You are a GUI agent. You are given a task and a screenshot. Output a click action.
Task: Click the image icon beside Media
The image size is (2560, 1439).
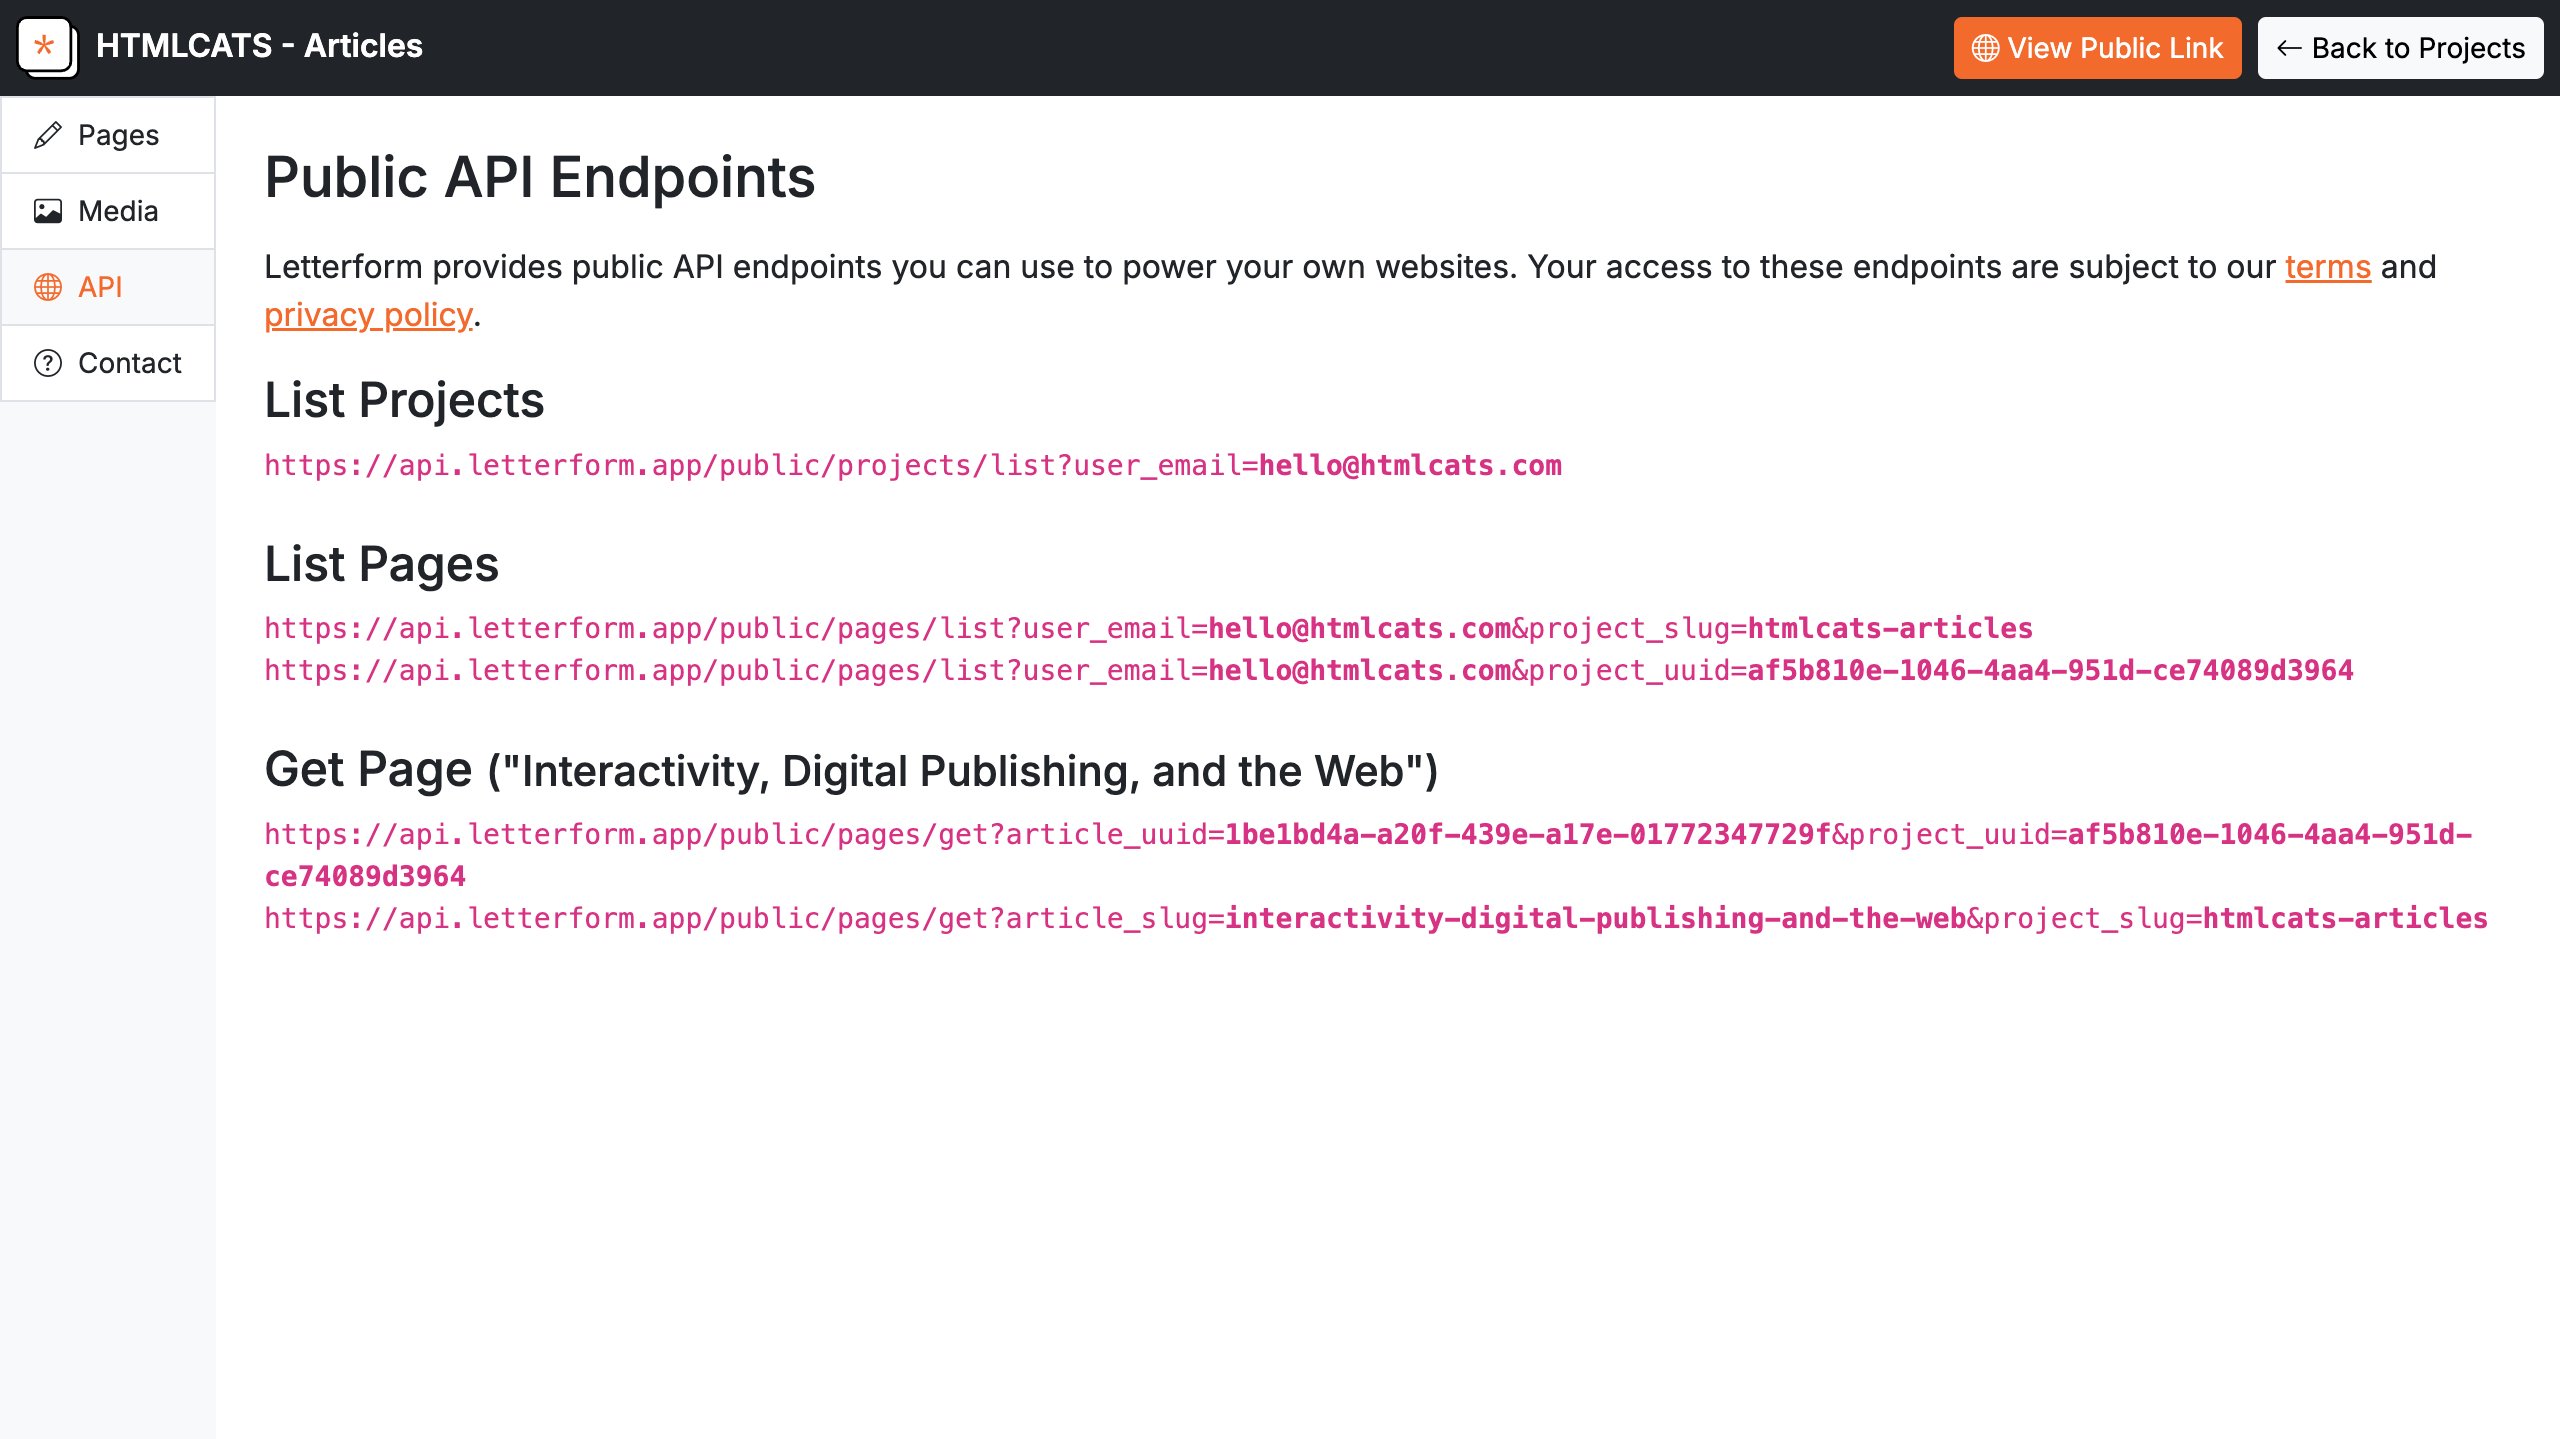[x=48, y=211]
